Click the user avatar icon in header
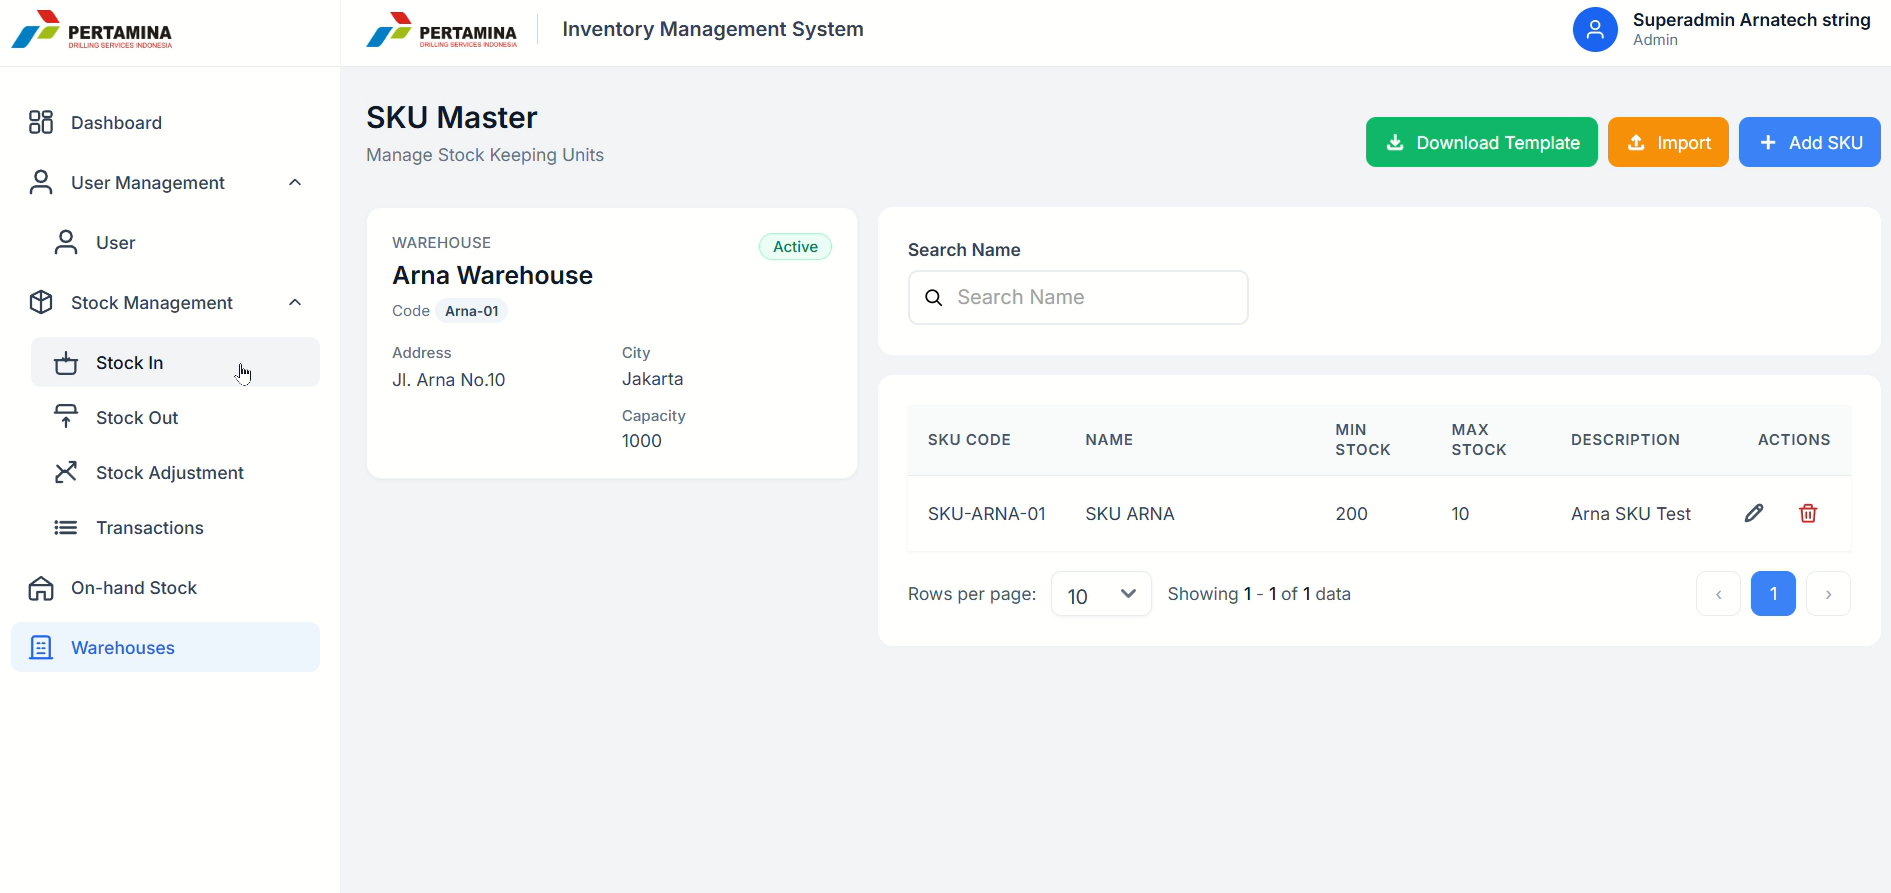The width and height of the screenshot is (1891, 893). pos(1595,30)
